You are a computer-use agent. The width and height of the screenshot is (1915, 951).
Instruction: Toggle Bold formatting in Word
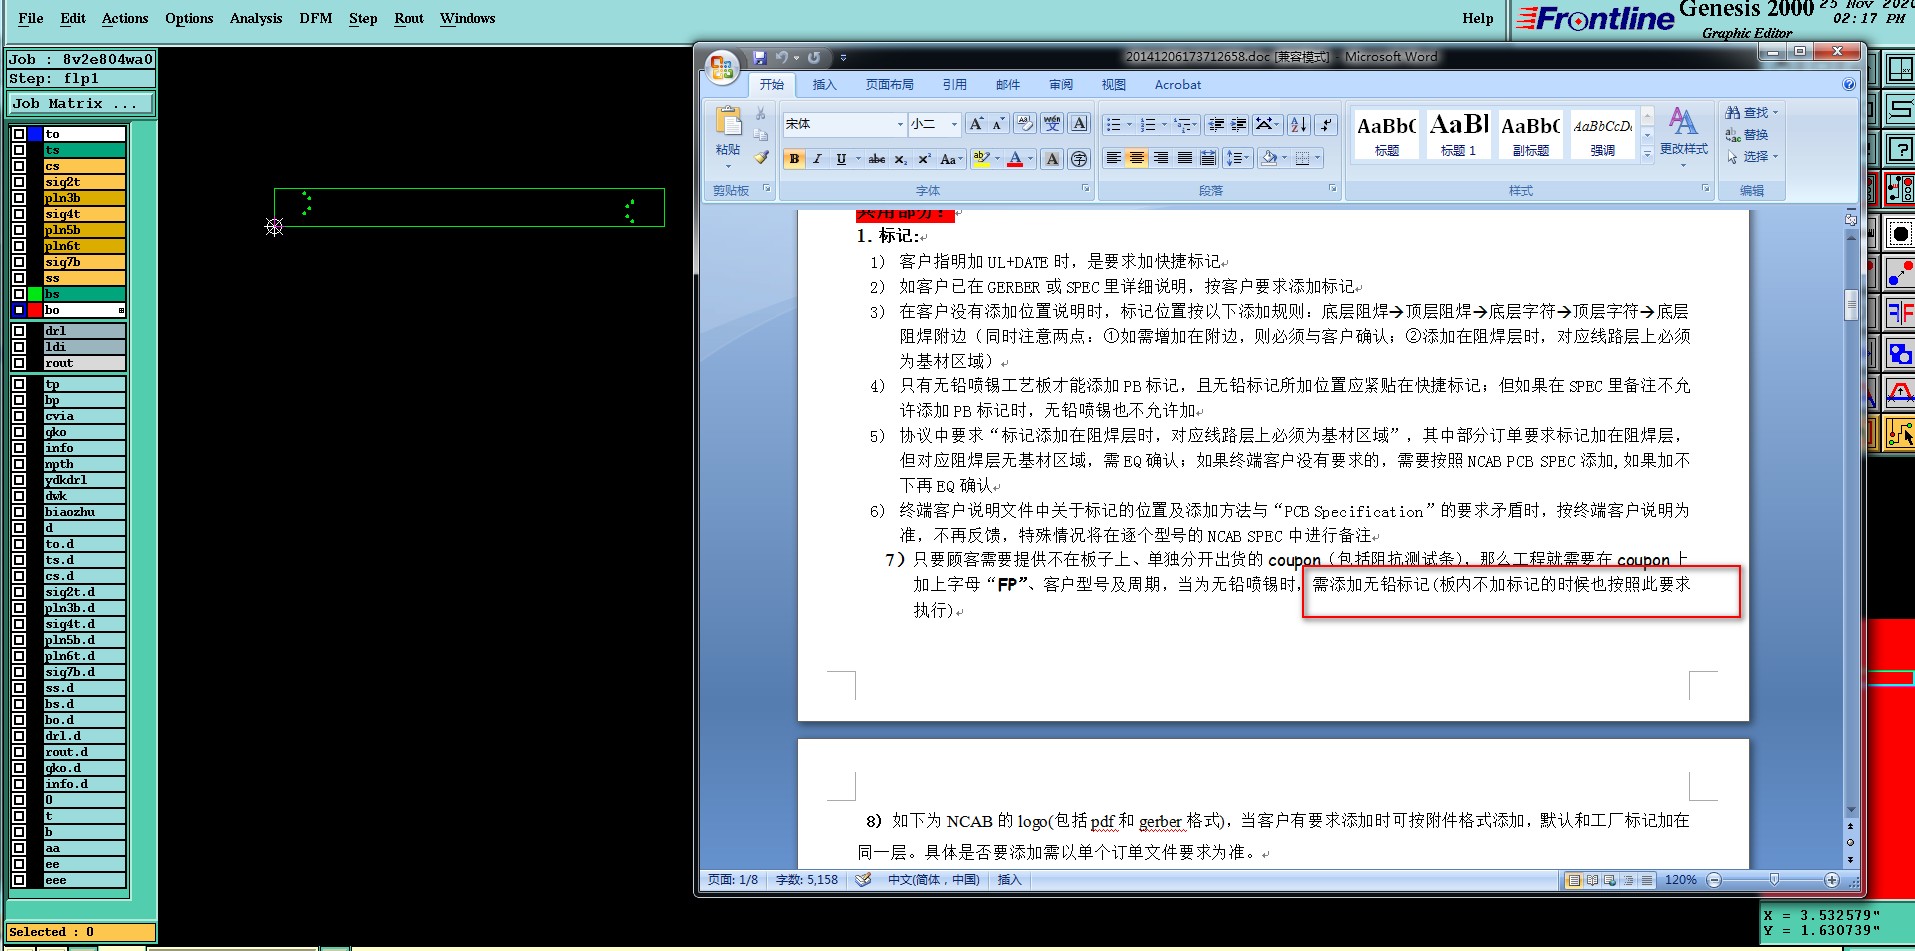click(794, 159)
